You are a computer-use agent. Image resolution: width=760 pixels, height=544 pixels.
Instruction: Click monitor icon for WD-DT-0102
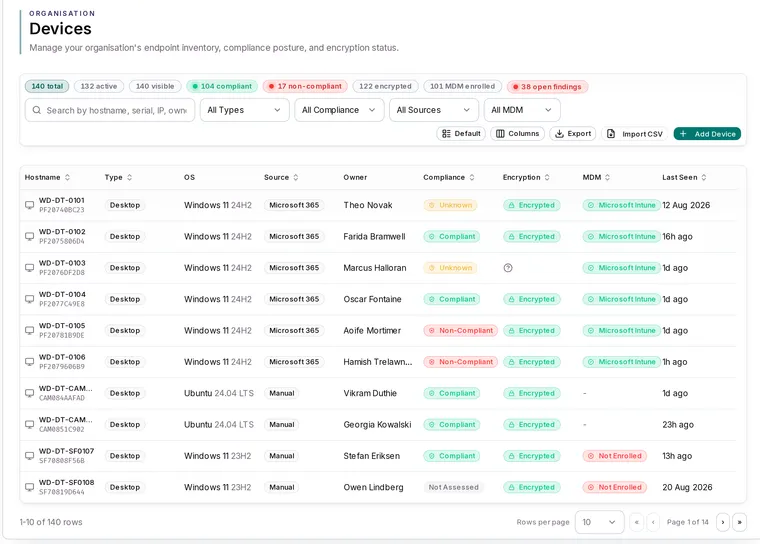[30, 237]
